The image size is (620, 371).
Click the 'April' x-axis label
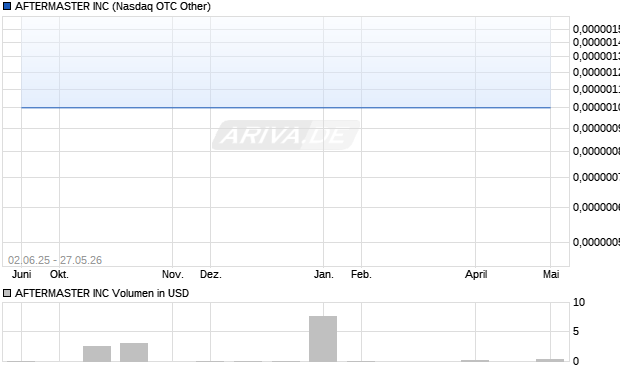pyautogui.click(x=476, y=274)
